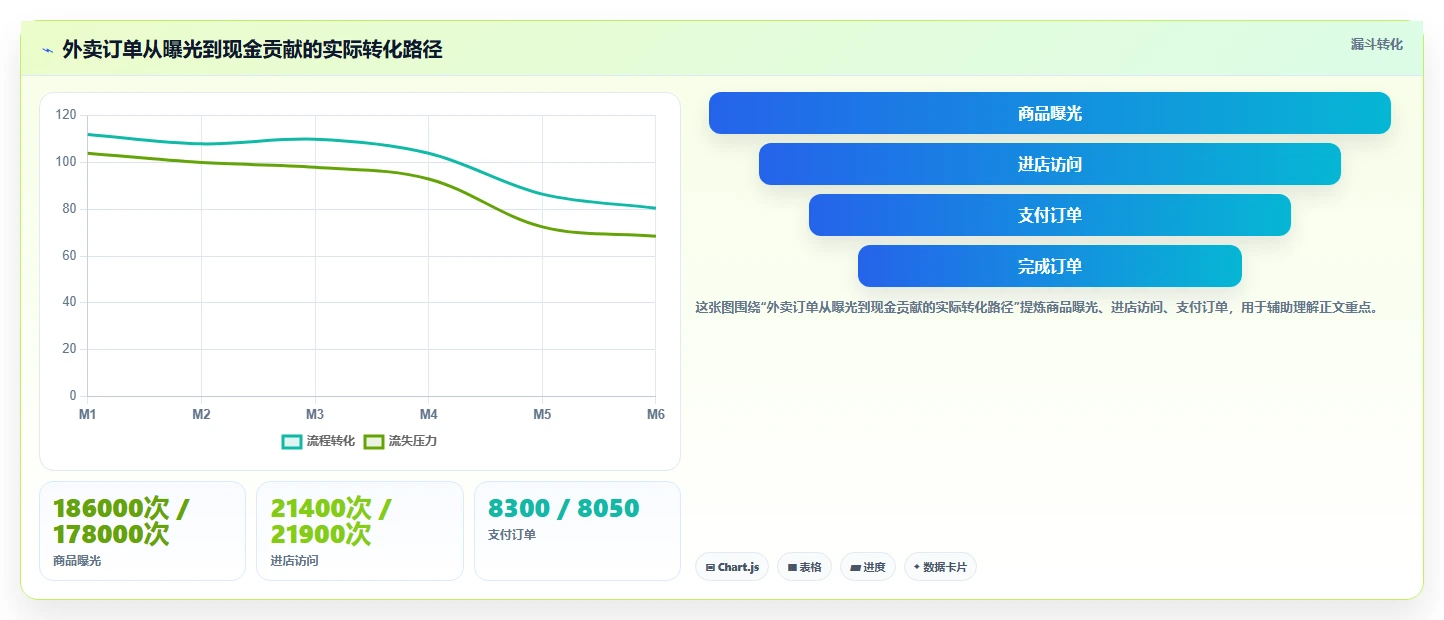Viewport: 1444px width, 620px height.
Task: Click the 60 y-axis value
Action: click(69, 256)
